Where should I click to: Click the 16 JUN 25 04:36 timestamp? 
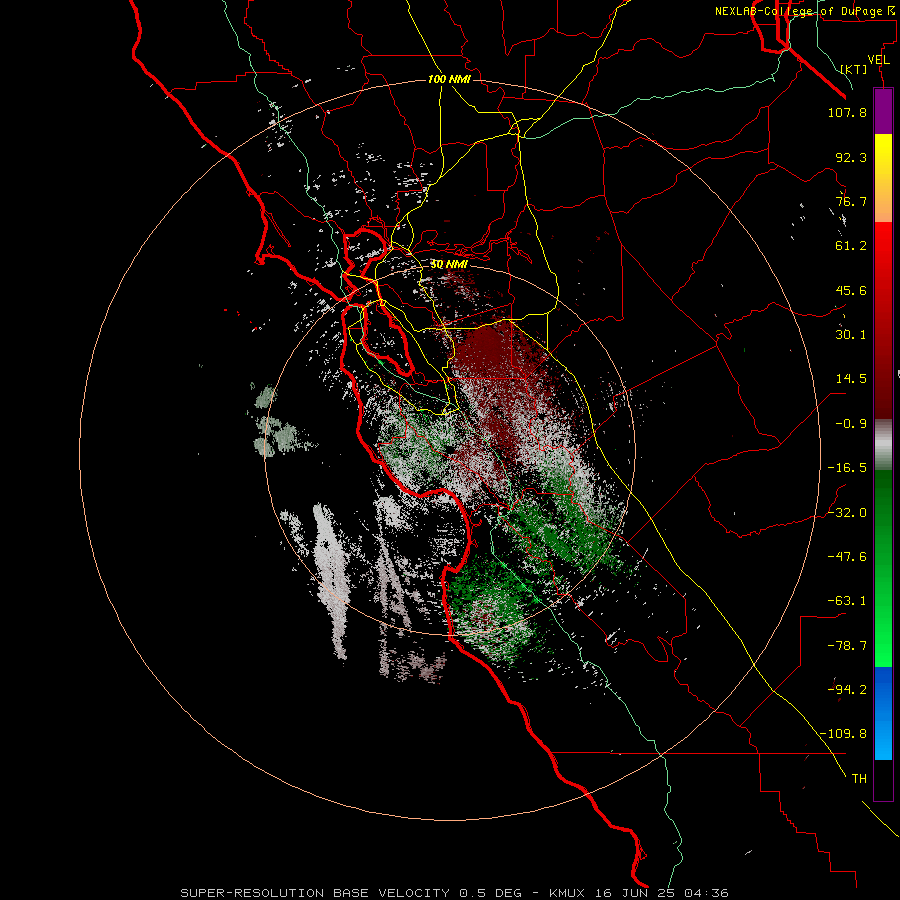pos(663,893)
